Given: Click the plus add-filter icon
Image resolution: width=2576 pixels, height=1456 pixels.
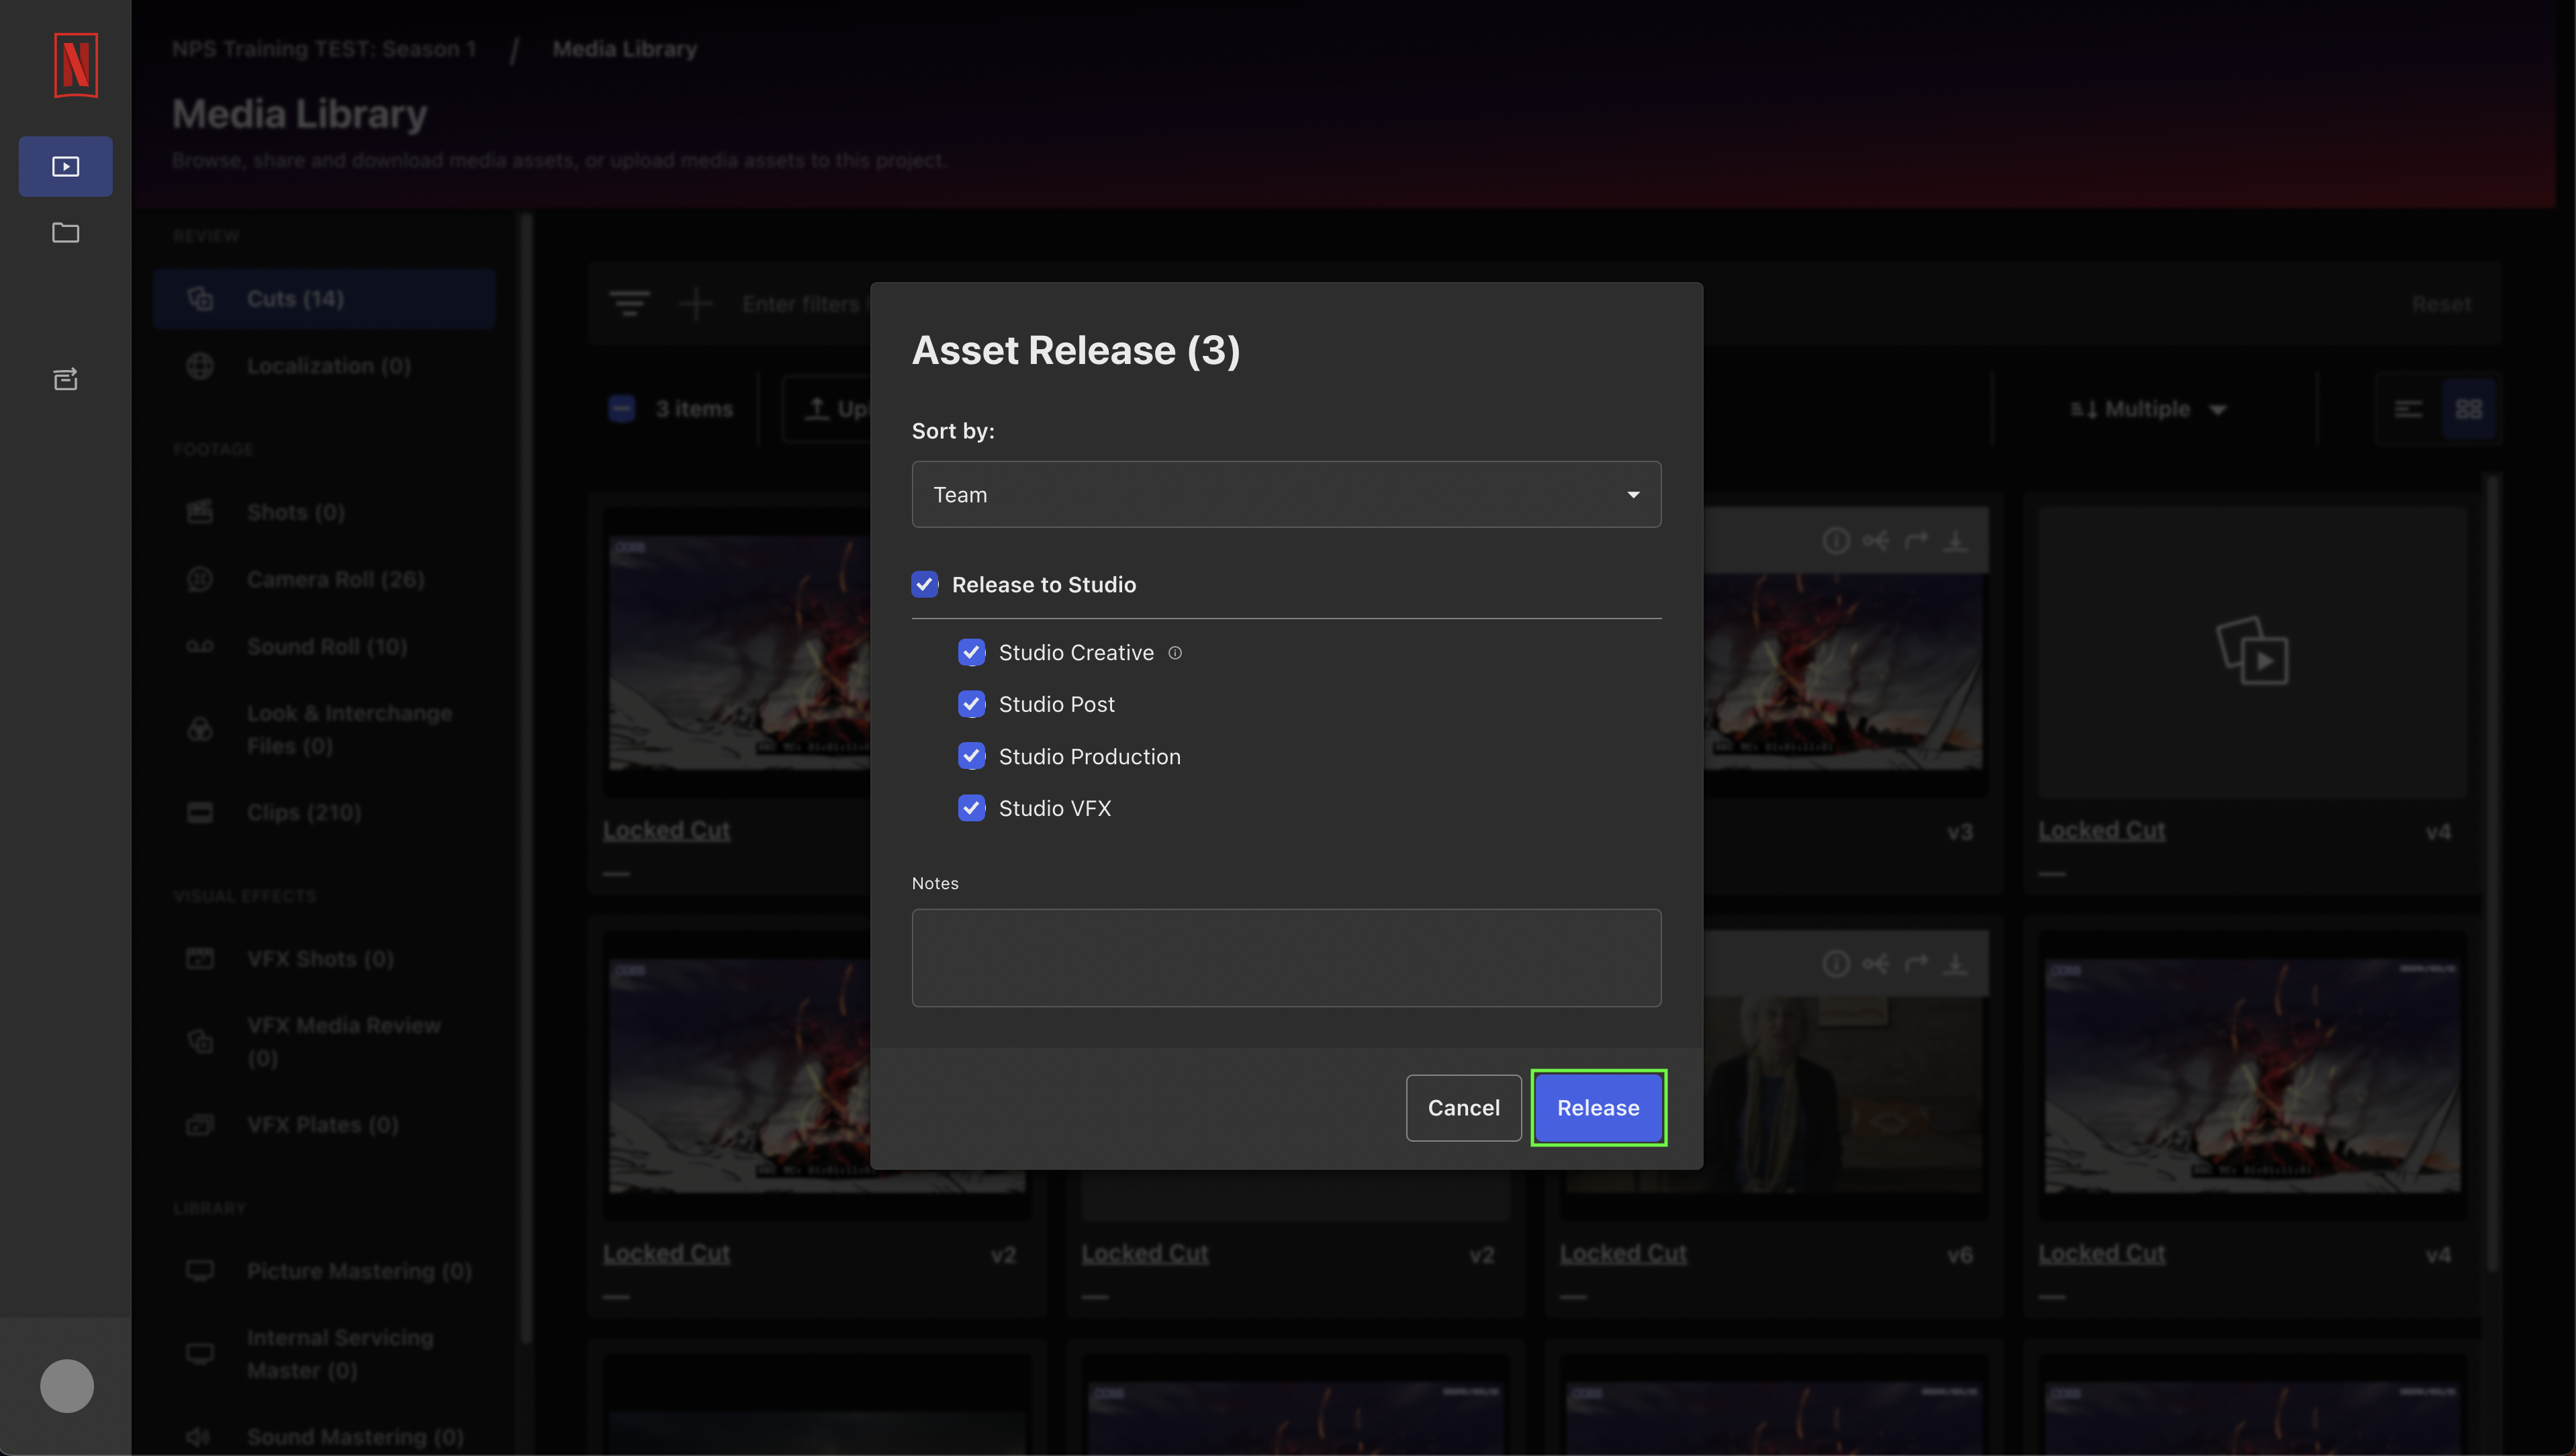Looking at the screenshot, I should [696, 303].
